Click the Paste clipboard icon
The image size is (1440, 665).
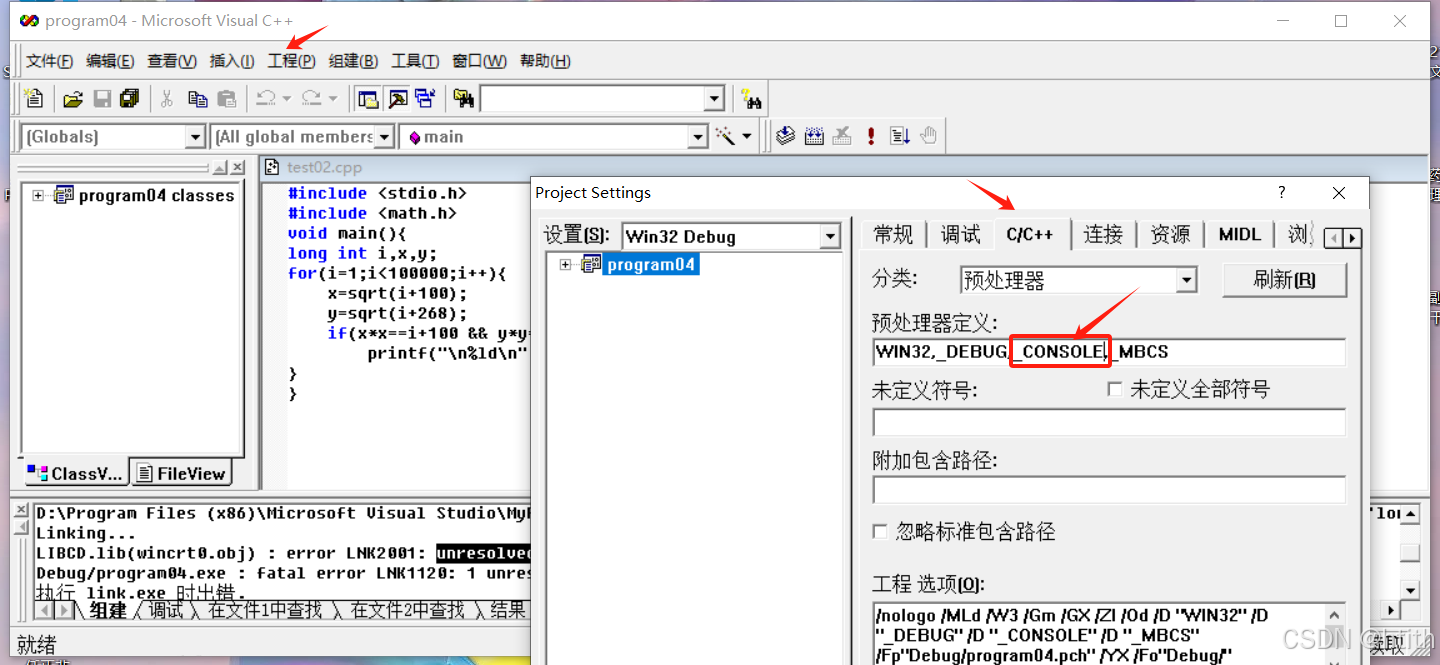click(x=227, y=98)
